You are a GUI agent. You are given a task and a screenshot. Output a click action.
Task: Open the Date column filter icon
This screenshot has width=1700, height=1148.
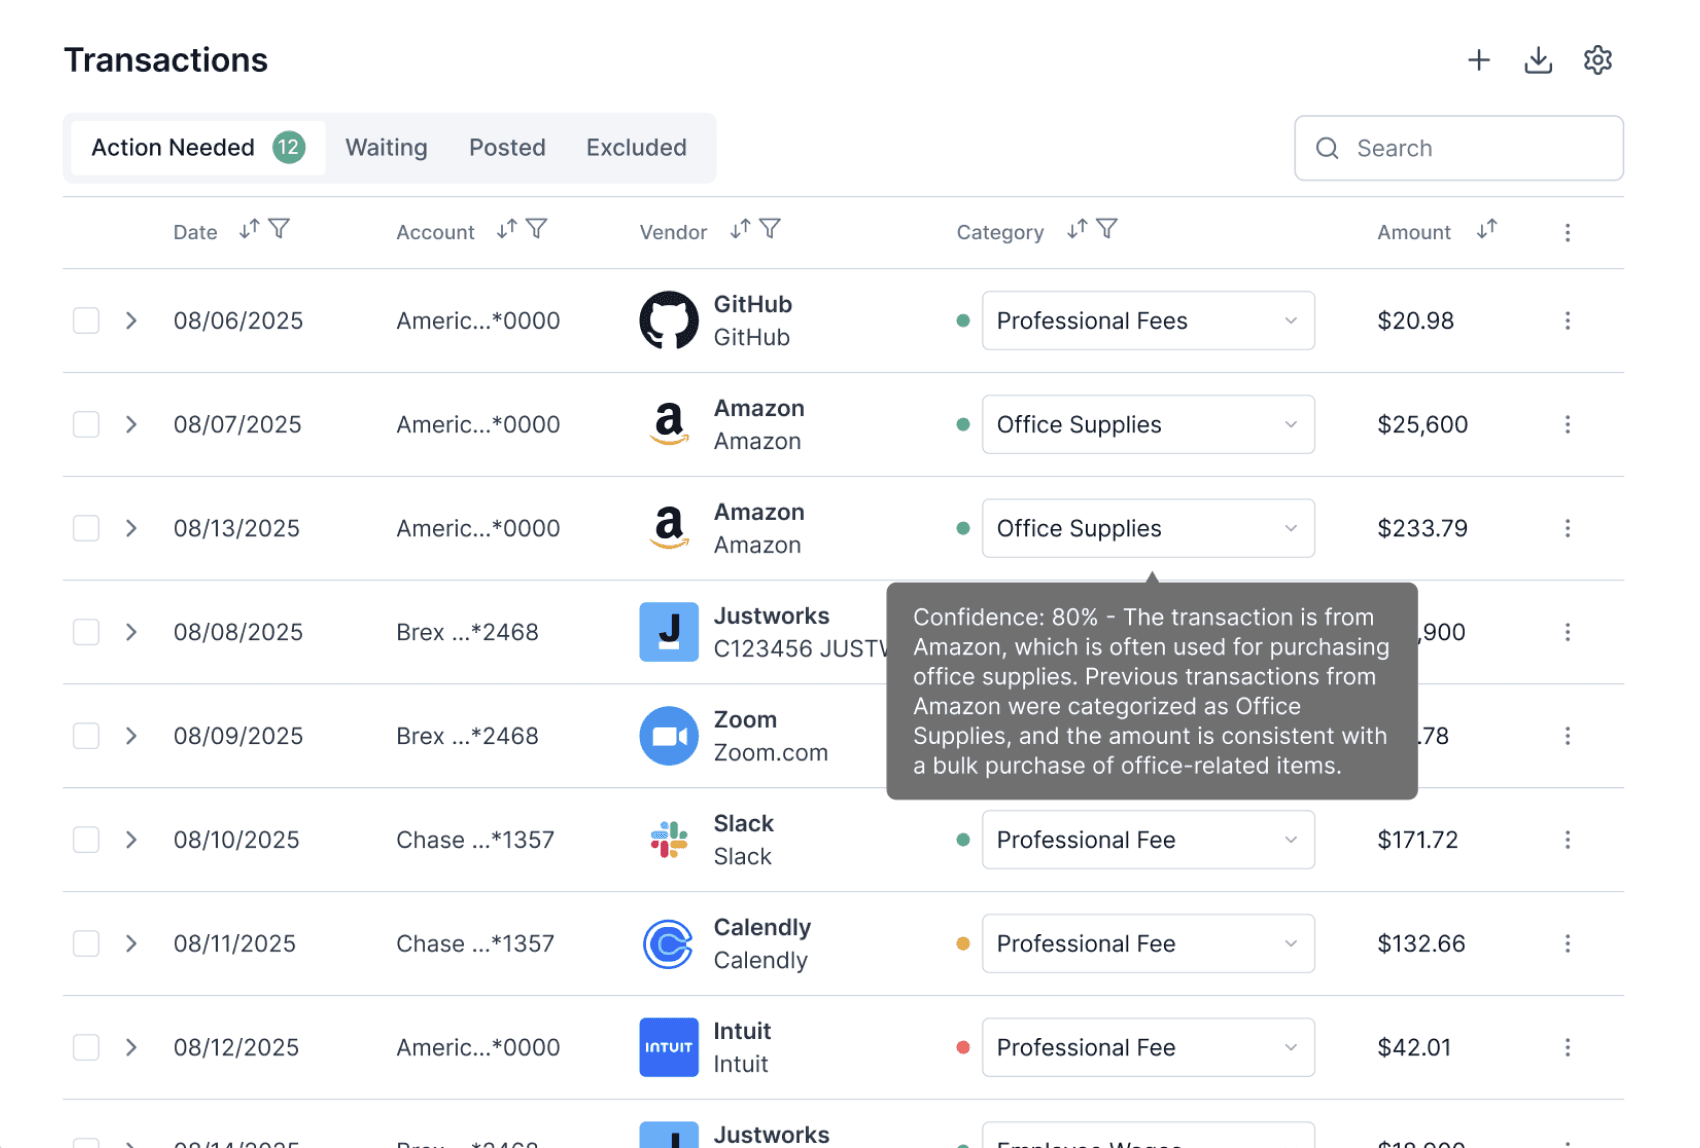tap(280, 230)
